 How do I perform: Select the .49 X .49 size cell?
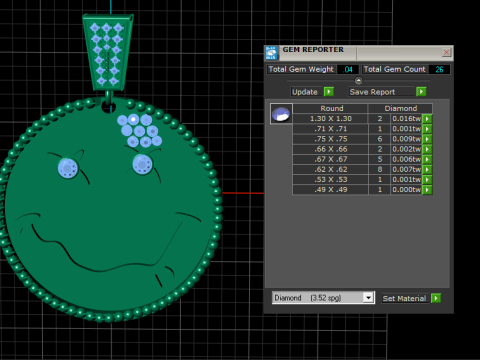coord(331,190)
